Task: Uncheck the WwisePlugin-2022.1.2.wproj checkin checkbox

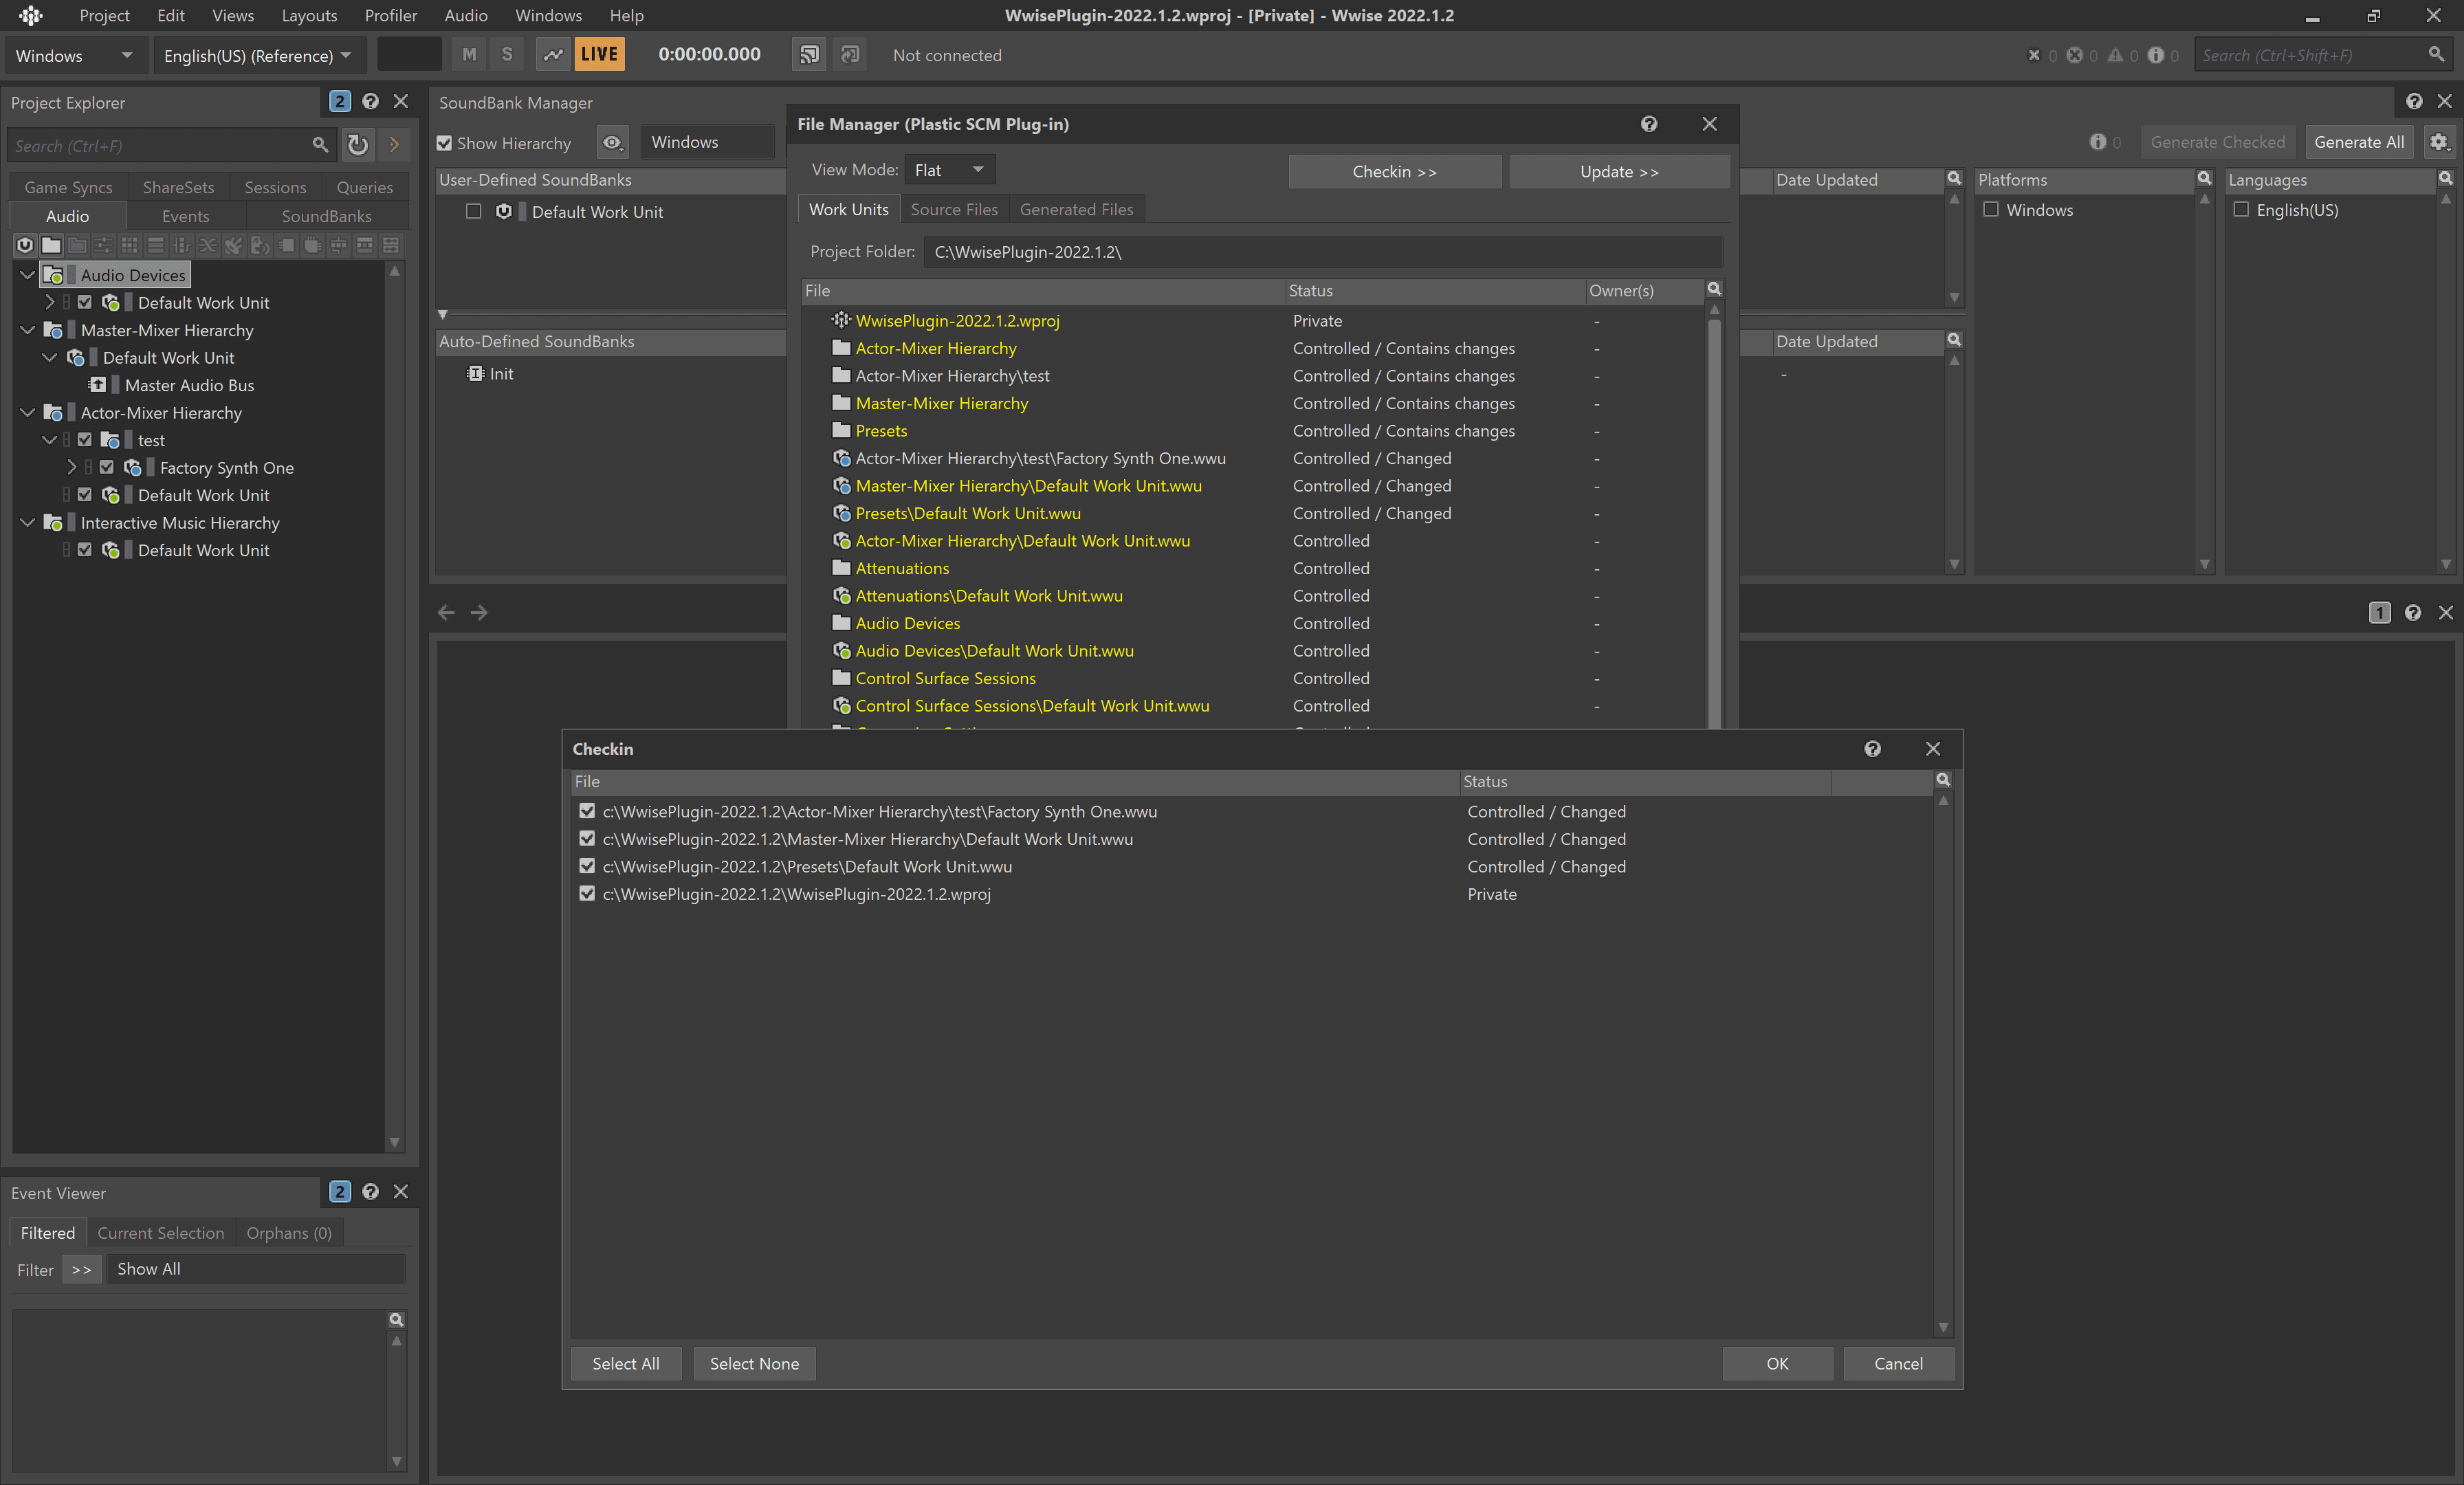Action: [587, 894]
